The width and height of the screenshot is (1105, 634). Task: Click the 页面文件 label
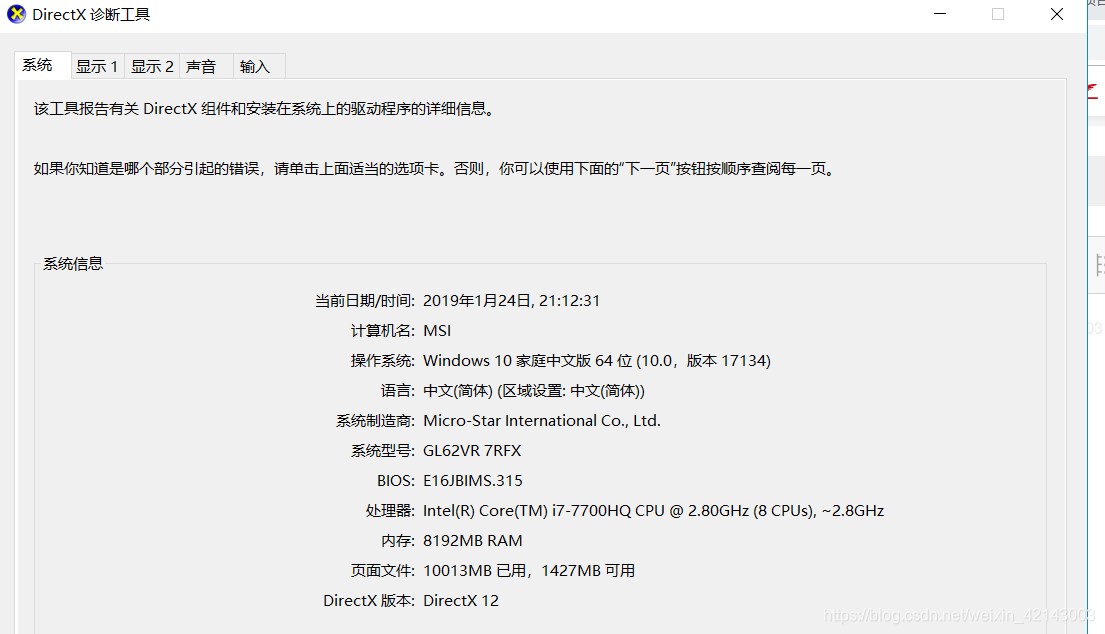pyautogui.click(x=383, y=571)
